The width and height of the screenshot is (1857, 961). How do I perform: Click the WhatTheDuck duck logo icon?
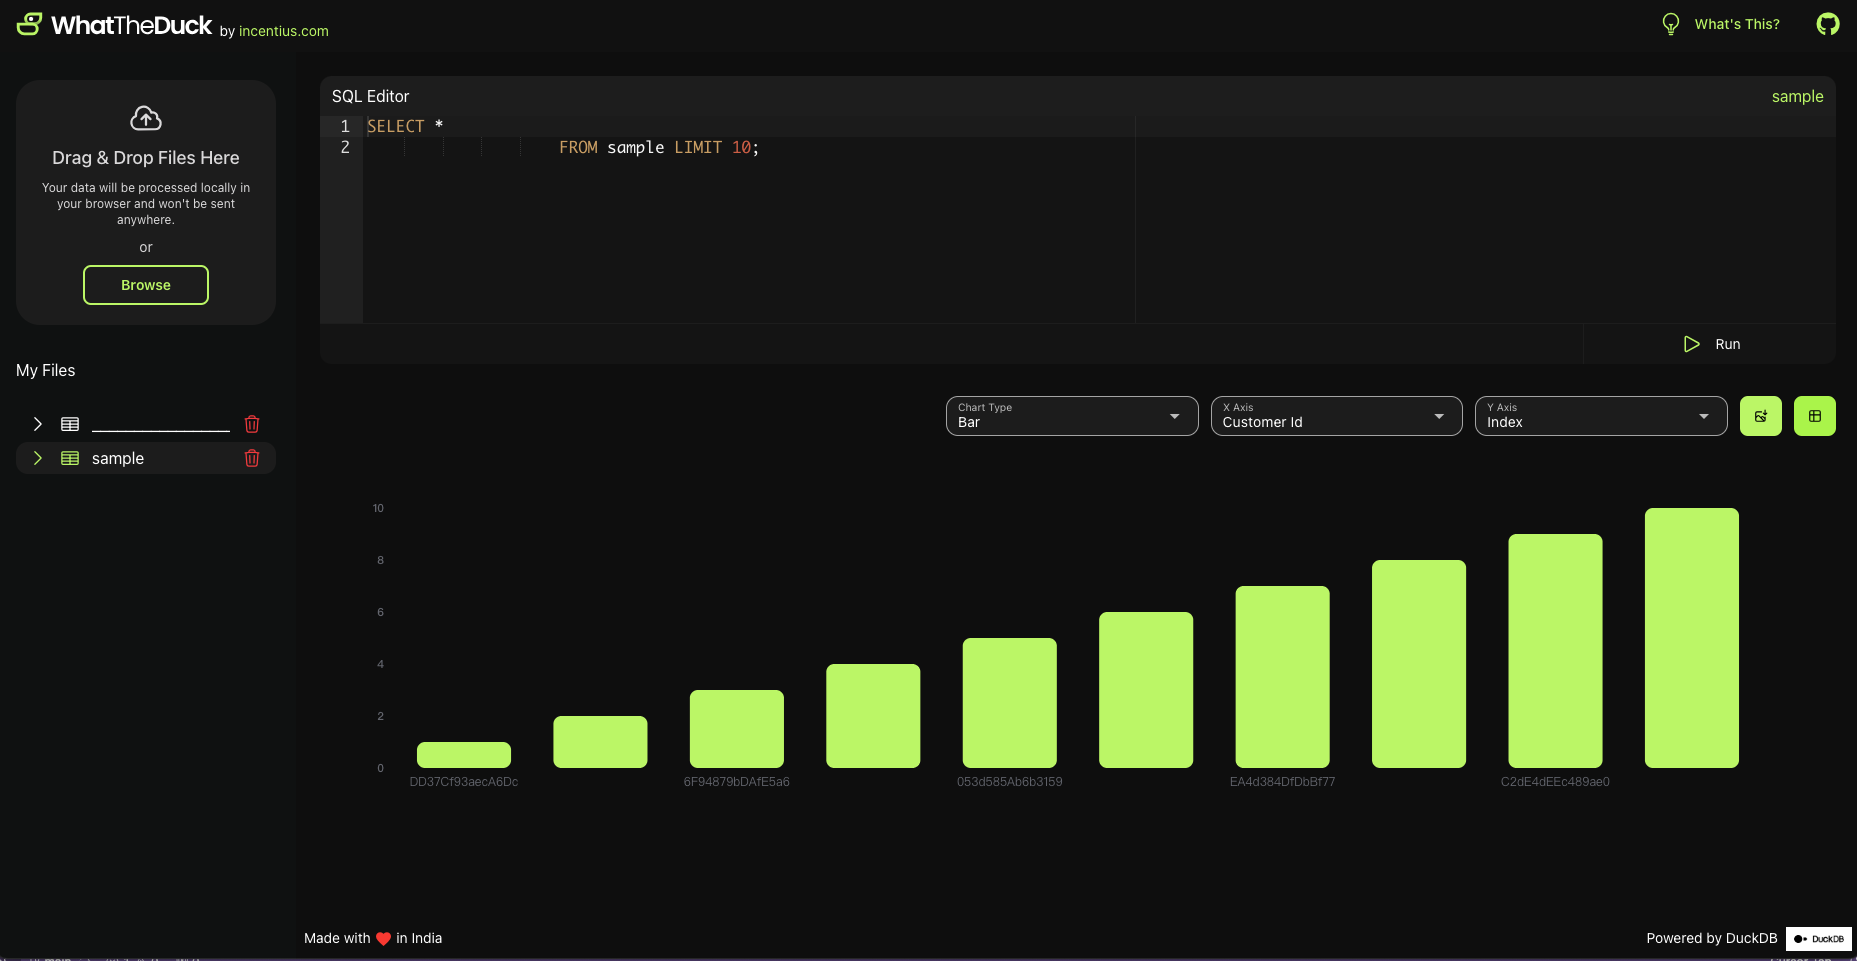pos(30,24)
